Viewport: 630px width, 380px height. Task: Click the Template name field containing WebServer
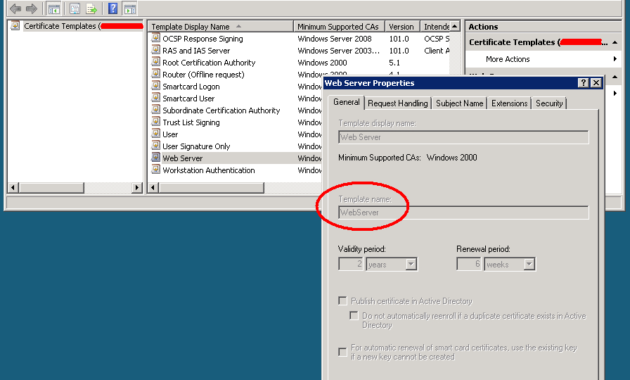(x=463, y=212)
